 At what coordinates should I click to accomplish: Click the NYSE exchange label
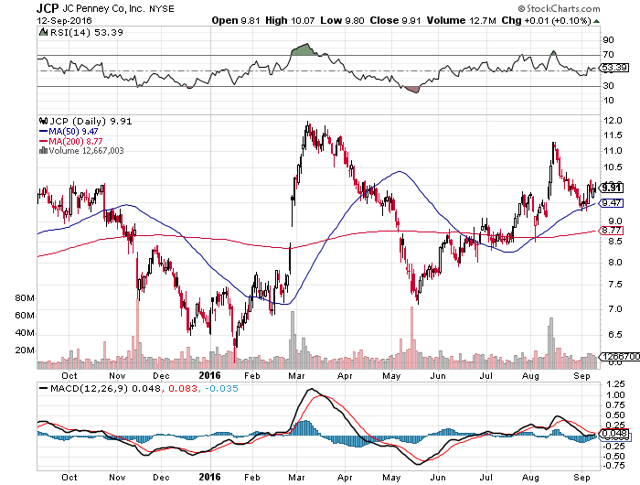[x=161, y=9]
